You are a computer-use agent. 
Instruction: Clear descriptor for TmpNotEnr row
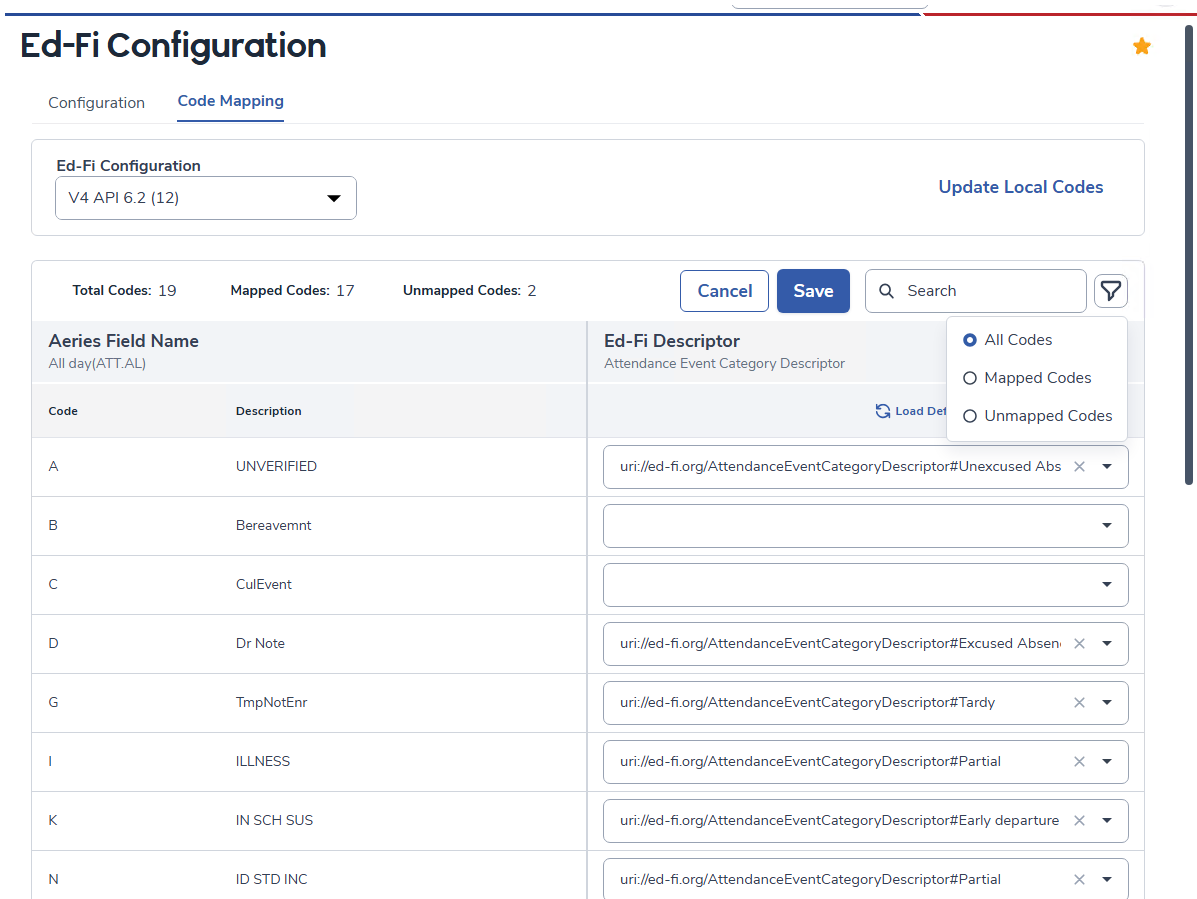point(1079,702)
